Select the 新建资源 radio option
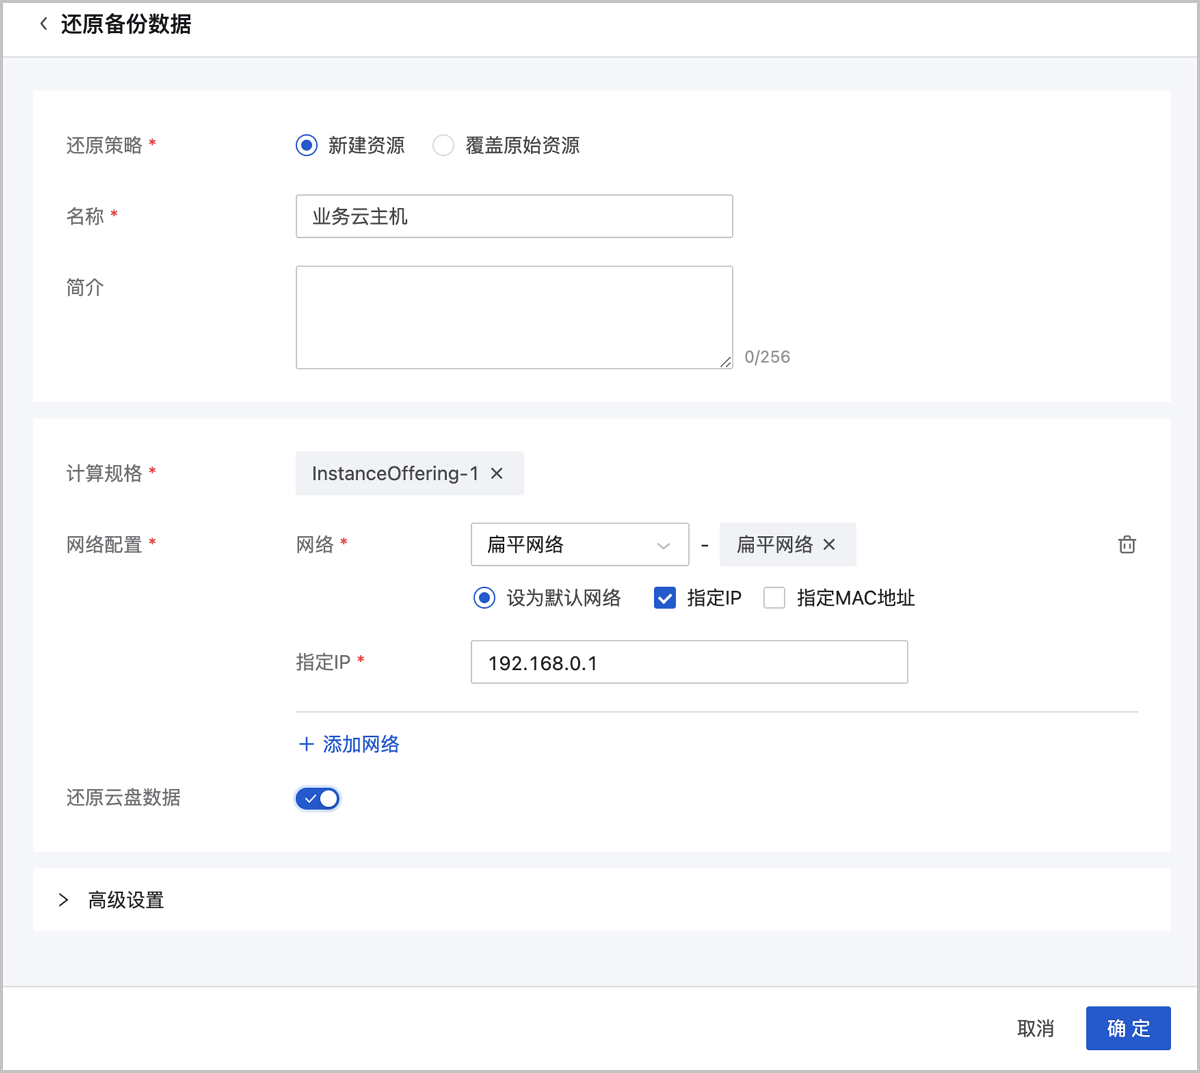This screenshot has width=1200, height=1073. coord(307,146)
